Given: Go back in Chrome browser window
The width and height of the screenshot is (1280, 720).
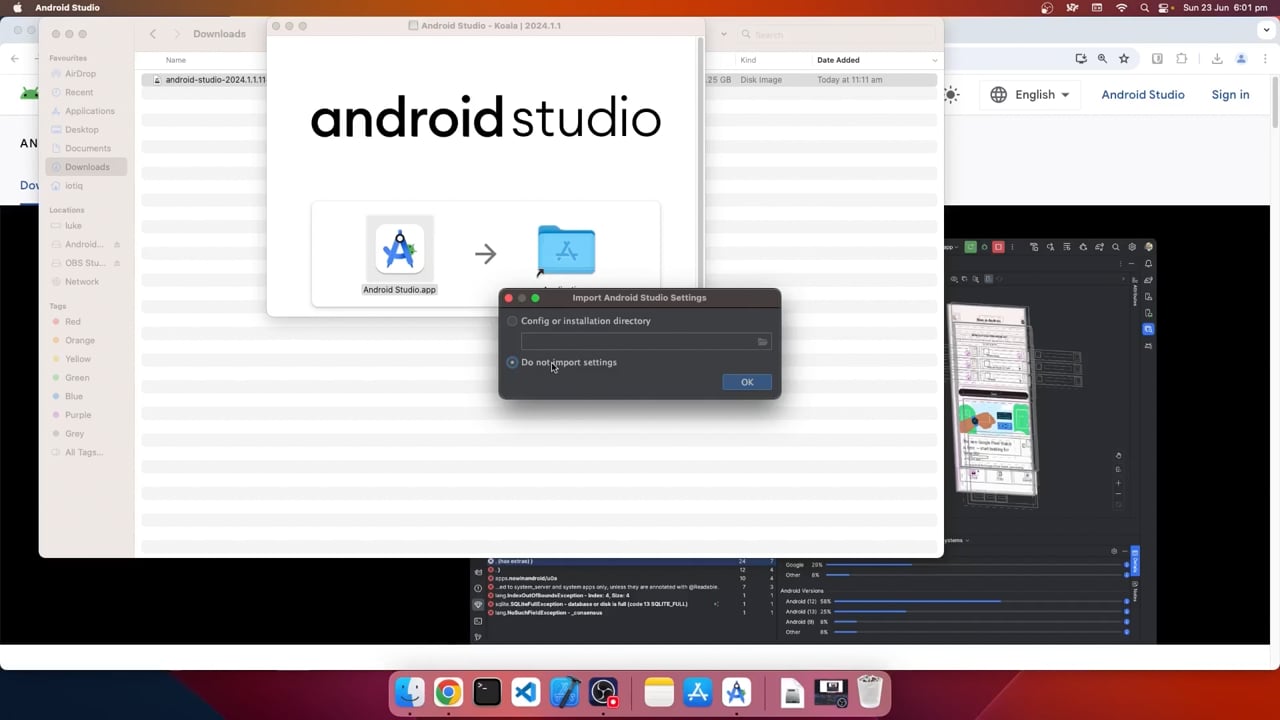Looking at the screenshot, I should coord(14,59).
